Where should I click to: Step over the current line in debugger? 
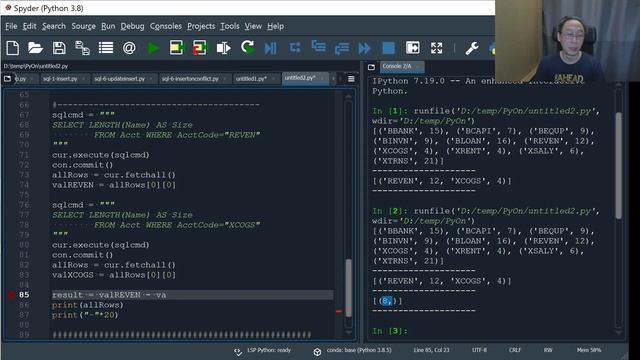coord(295,48)
